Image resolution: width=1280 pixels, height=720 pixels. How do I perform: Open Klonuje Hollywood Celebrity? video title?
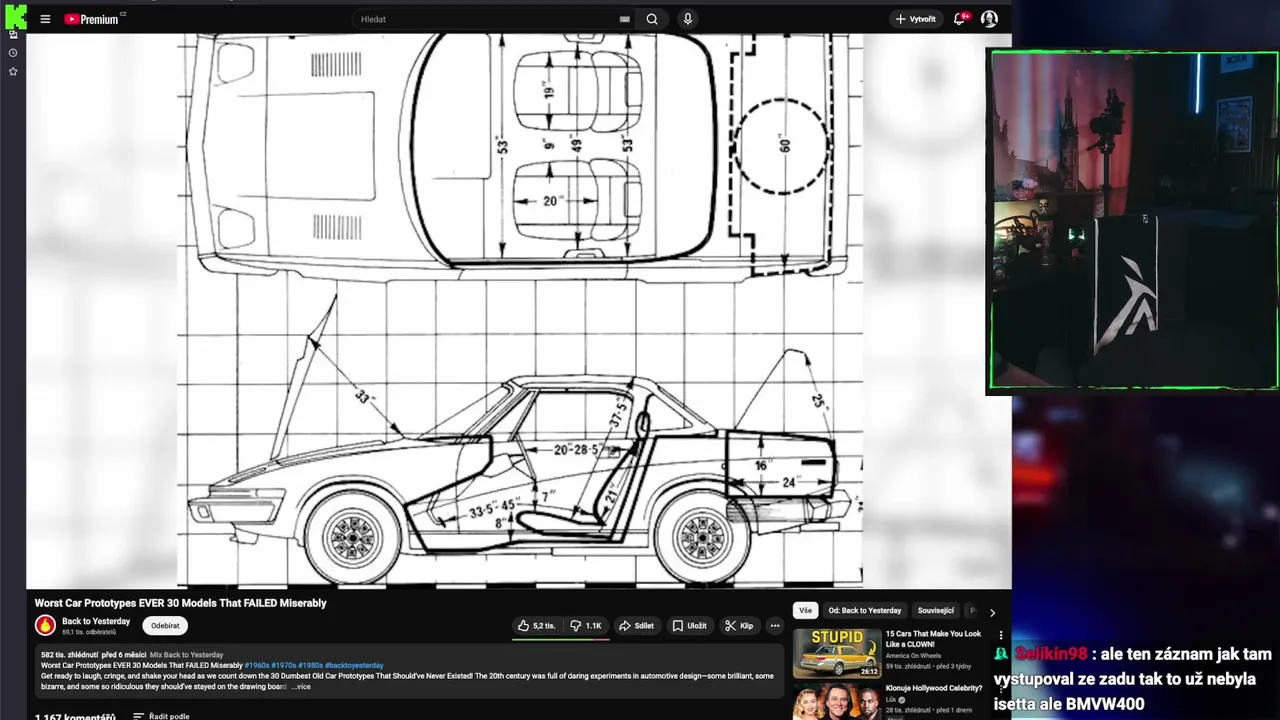coord(934,688)
